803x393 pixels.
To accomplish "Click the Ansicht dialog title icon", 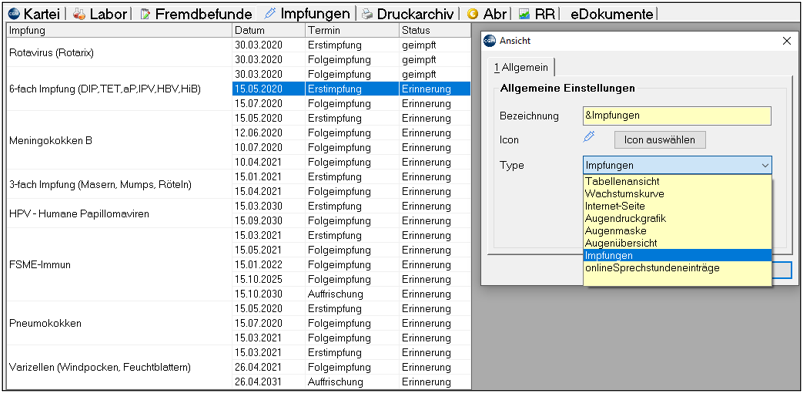I will [490, 40].
